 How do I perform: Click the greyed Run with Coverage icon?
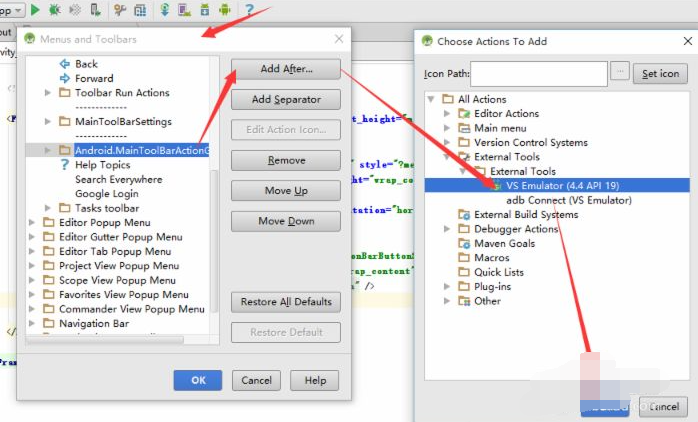[75, 9]
